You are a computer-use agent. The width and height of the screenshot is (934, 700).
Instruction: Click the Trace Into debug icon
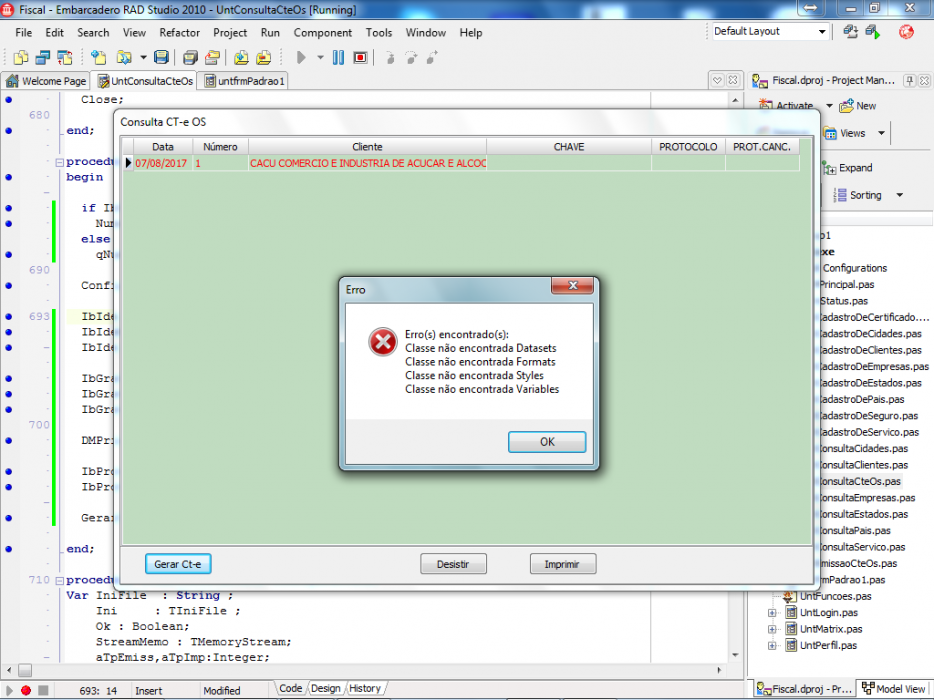(390, 57)
